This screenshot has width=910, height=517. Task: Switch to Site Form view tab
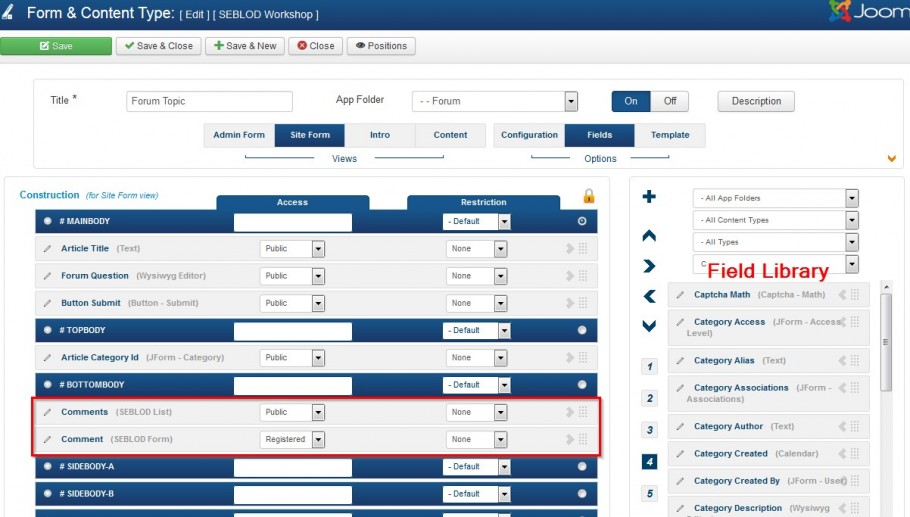click(x=310, y=135)
